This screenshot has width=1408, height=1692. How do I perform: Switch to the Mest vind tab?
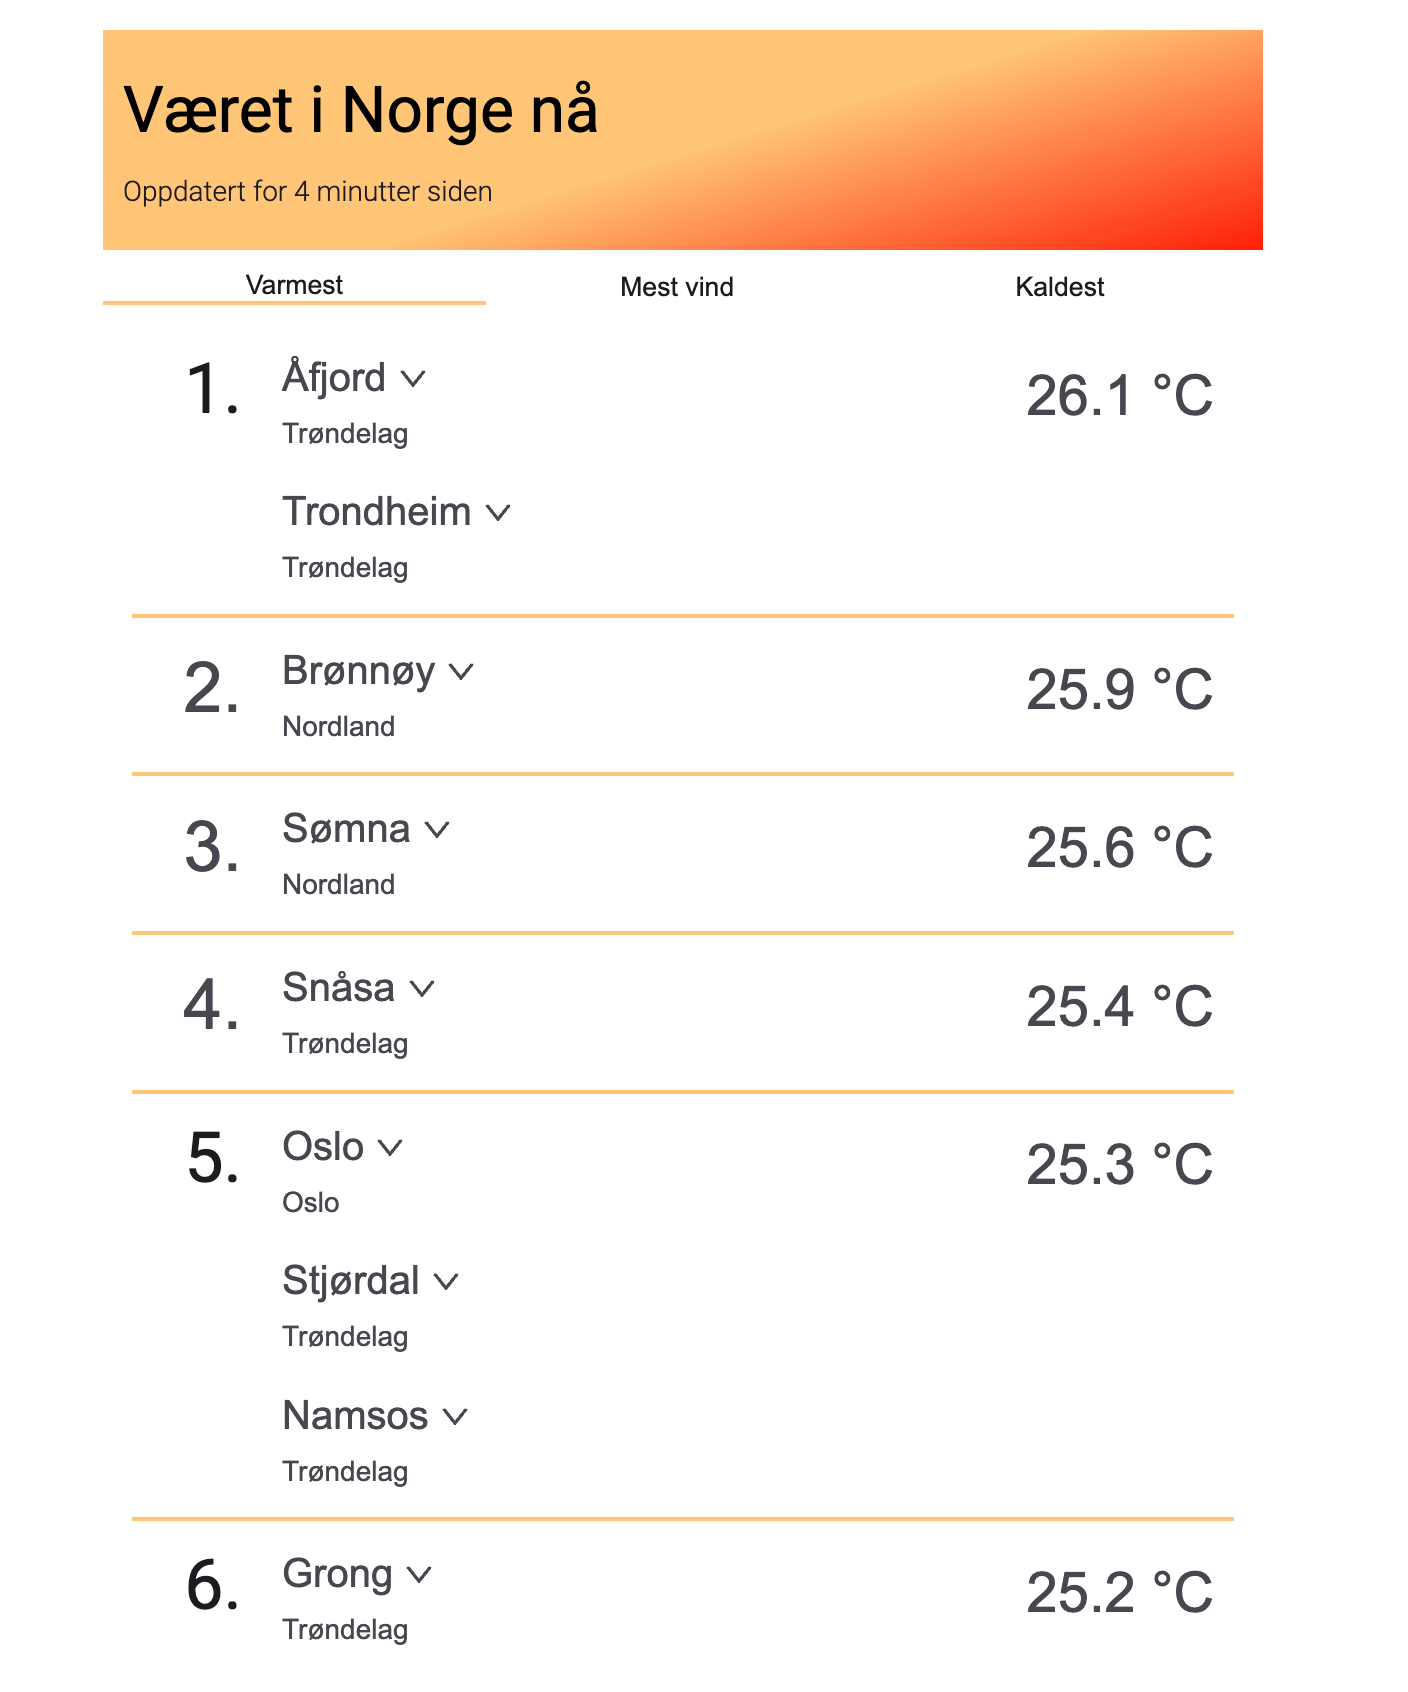[x=677, y=287]
